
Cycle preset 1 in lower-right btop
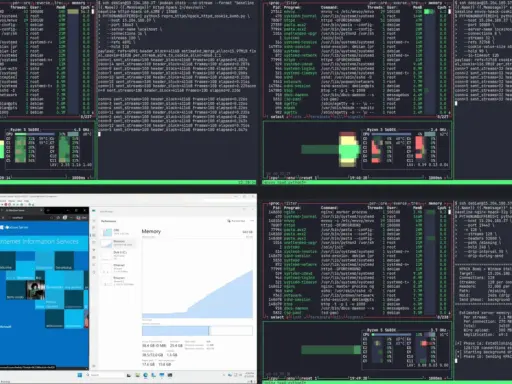309,378
